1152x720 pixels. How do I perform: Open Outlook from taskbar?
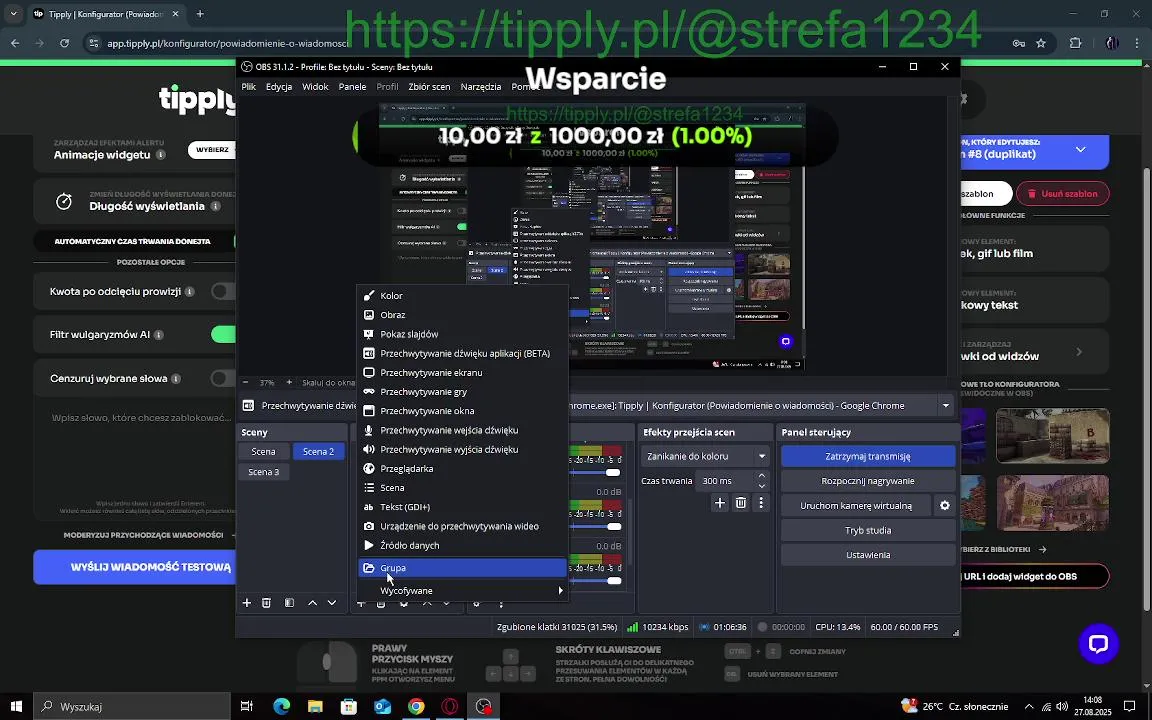coord(382,706)
